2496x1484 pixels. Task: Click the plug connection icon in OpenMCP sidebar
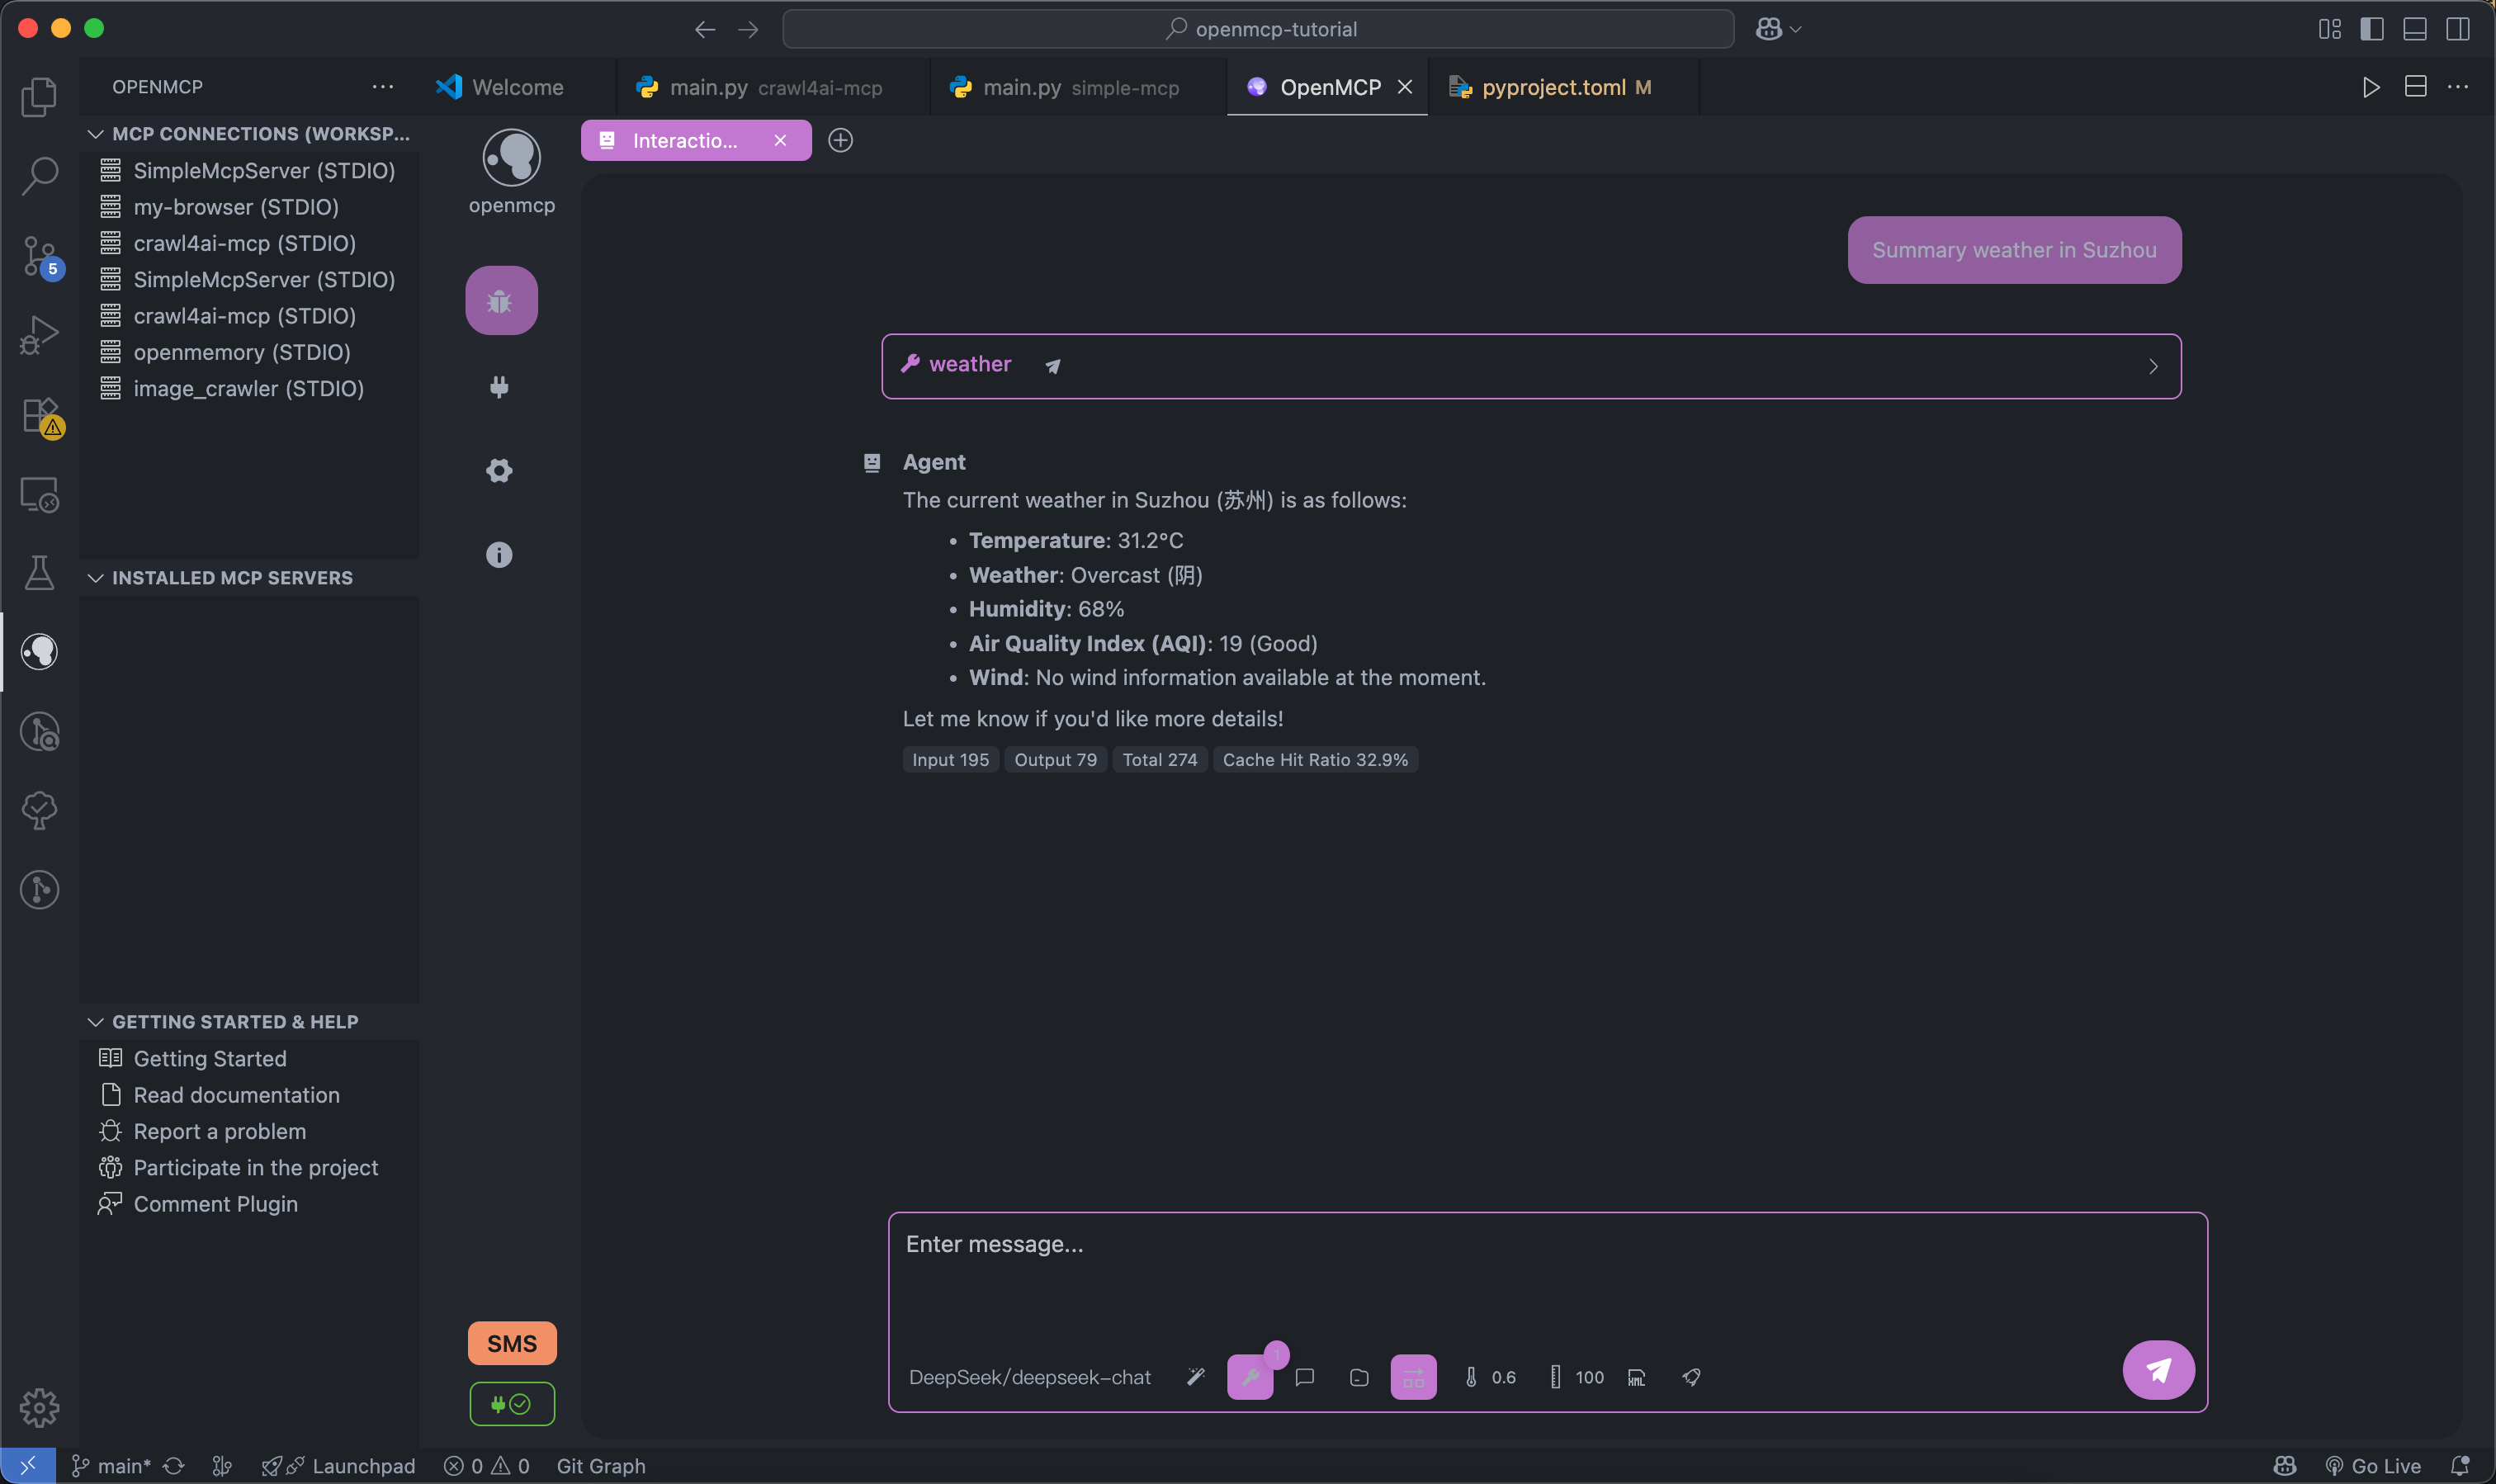click(x=499, y=386)
